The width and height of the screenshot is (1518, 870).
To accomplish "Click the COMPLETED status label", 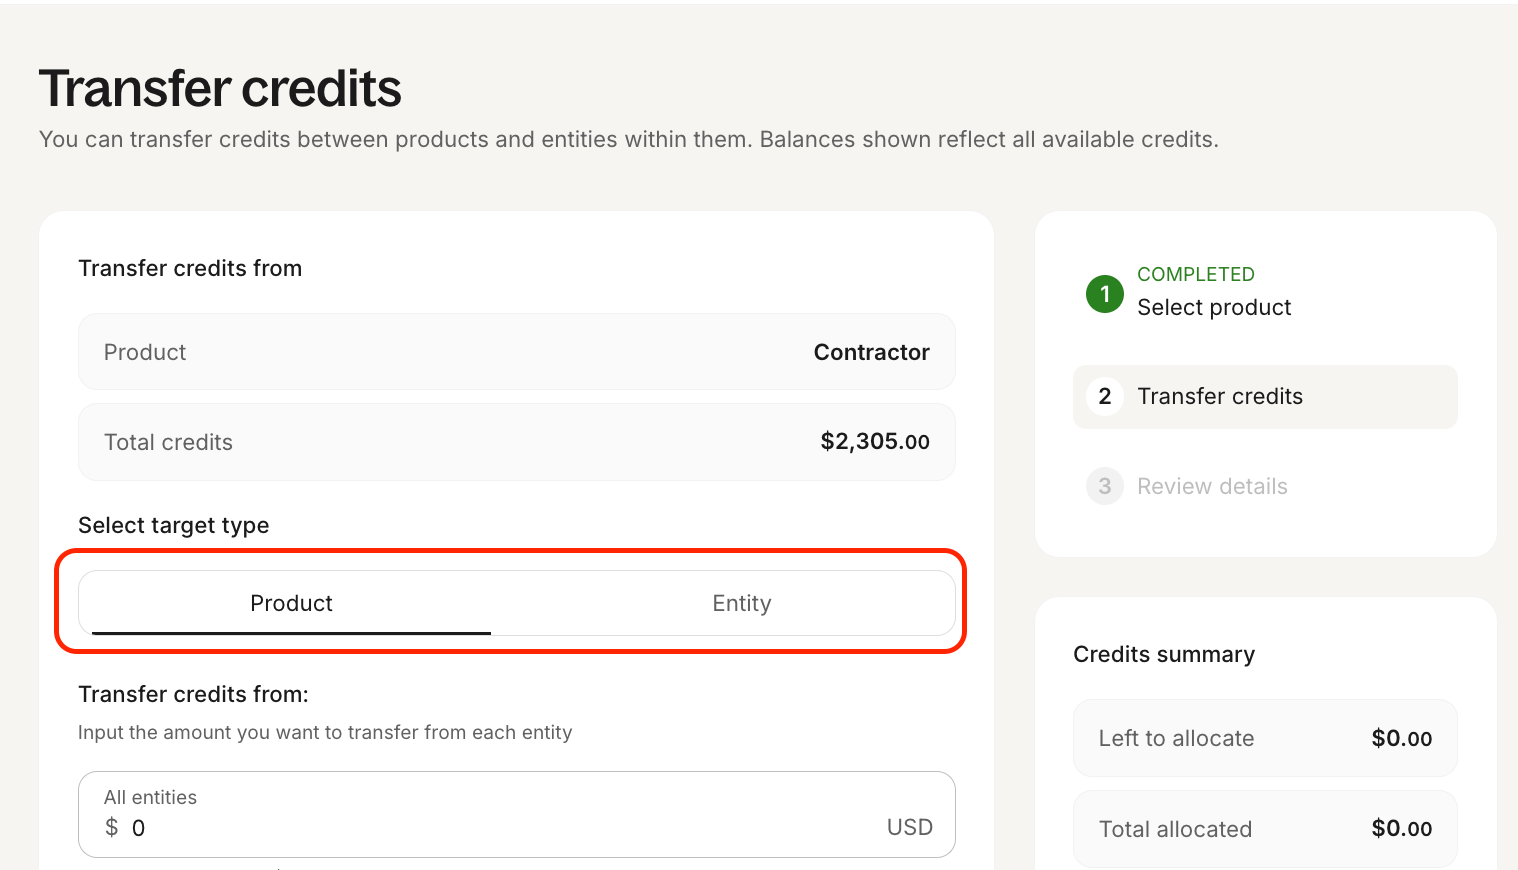I will click(x=1195, y=275).
